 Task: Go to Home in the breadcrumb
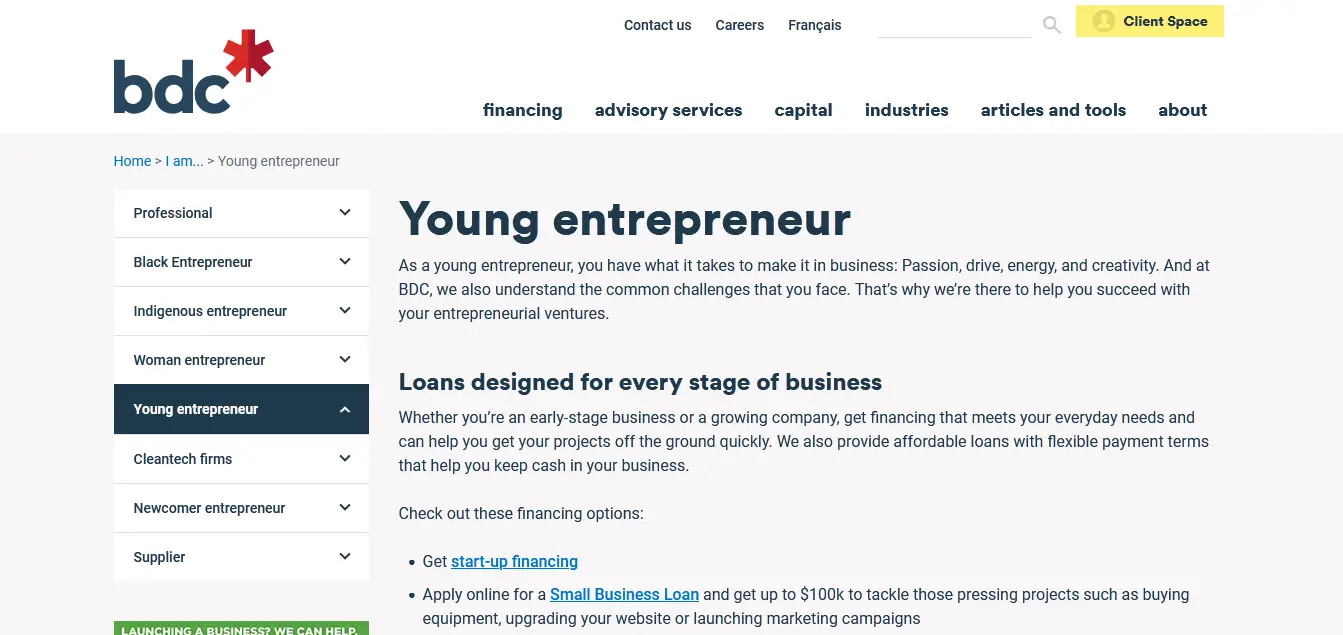click(x=132, y=161)
